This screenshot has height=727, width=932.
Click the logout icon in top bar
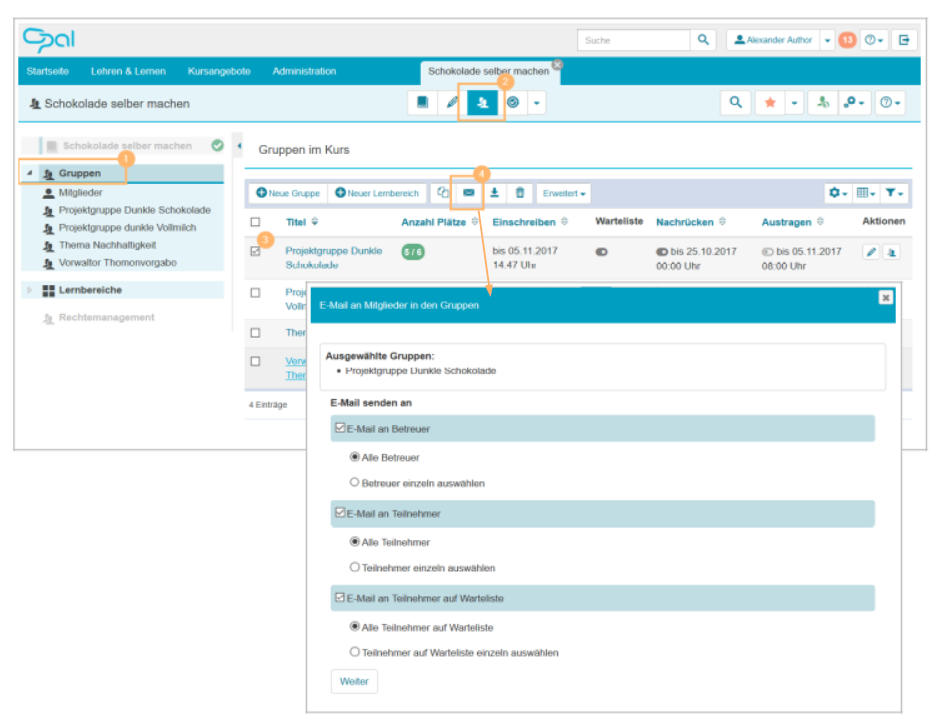904,40
